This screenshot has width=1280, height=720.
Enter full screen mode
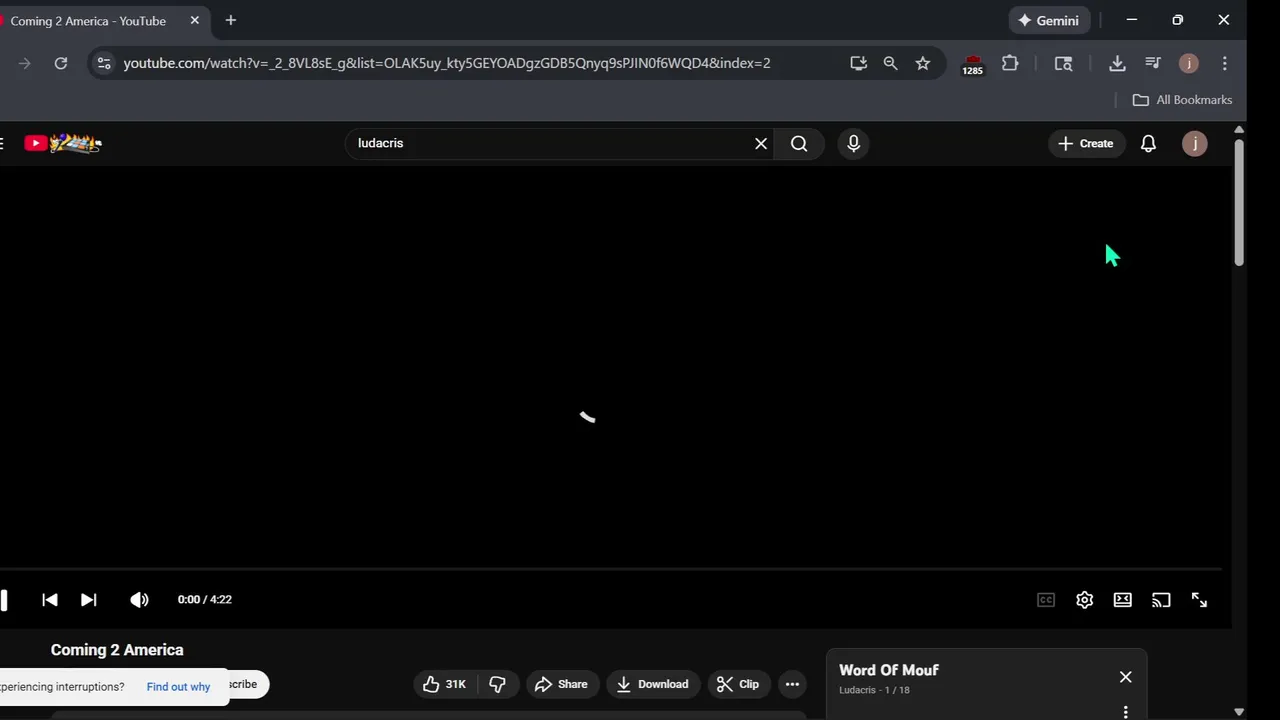pyautogui.click(x=1199, y=600)
